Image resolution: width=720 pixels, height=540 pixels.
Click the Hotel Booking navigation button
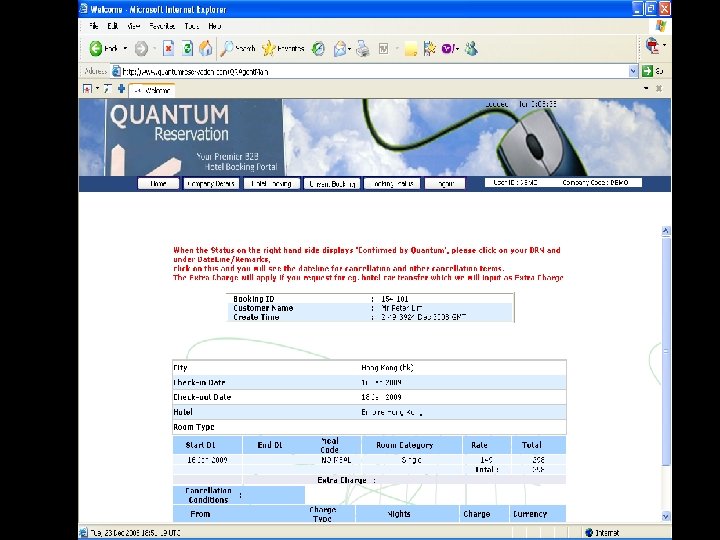coord(271,184)
